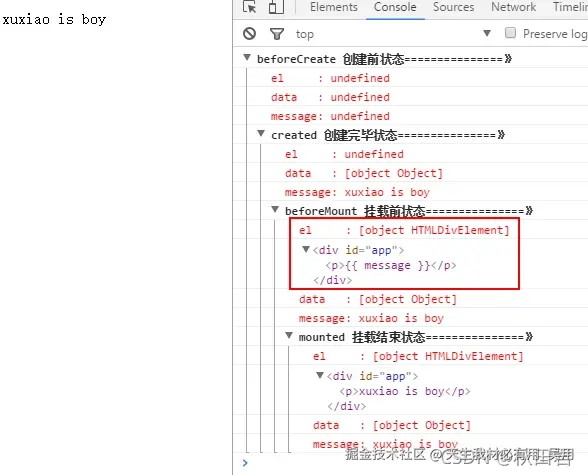Click the HTMLDivElement line under beforeMount
Image resolution: width=588 pixels, height=475 pixels.
(x=404, y=230)
